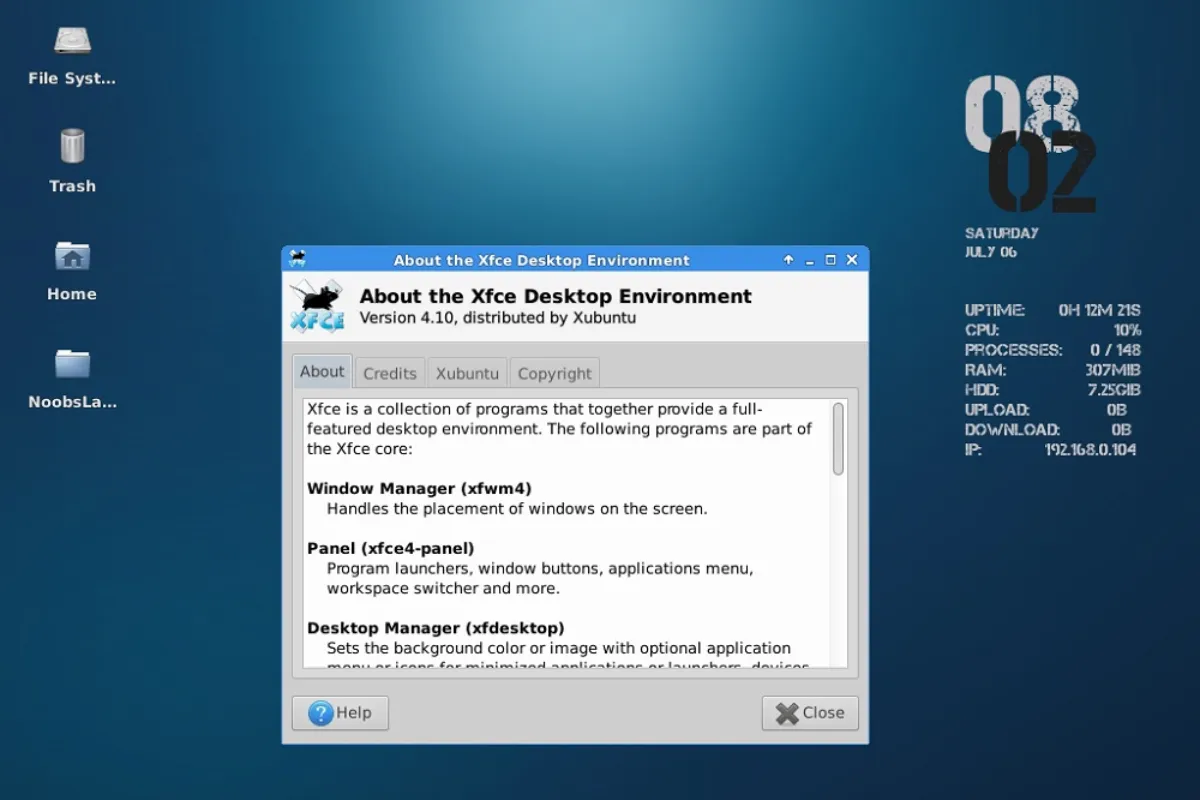1200x800 pixels.
Task: Click the SATURDAY day label
Action: [x=1002, y=233]
